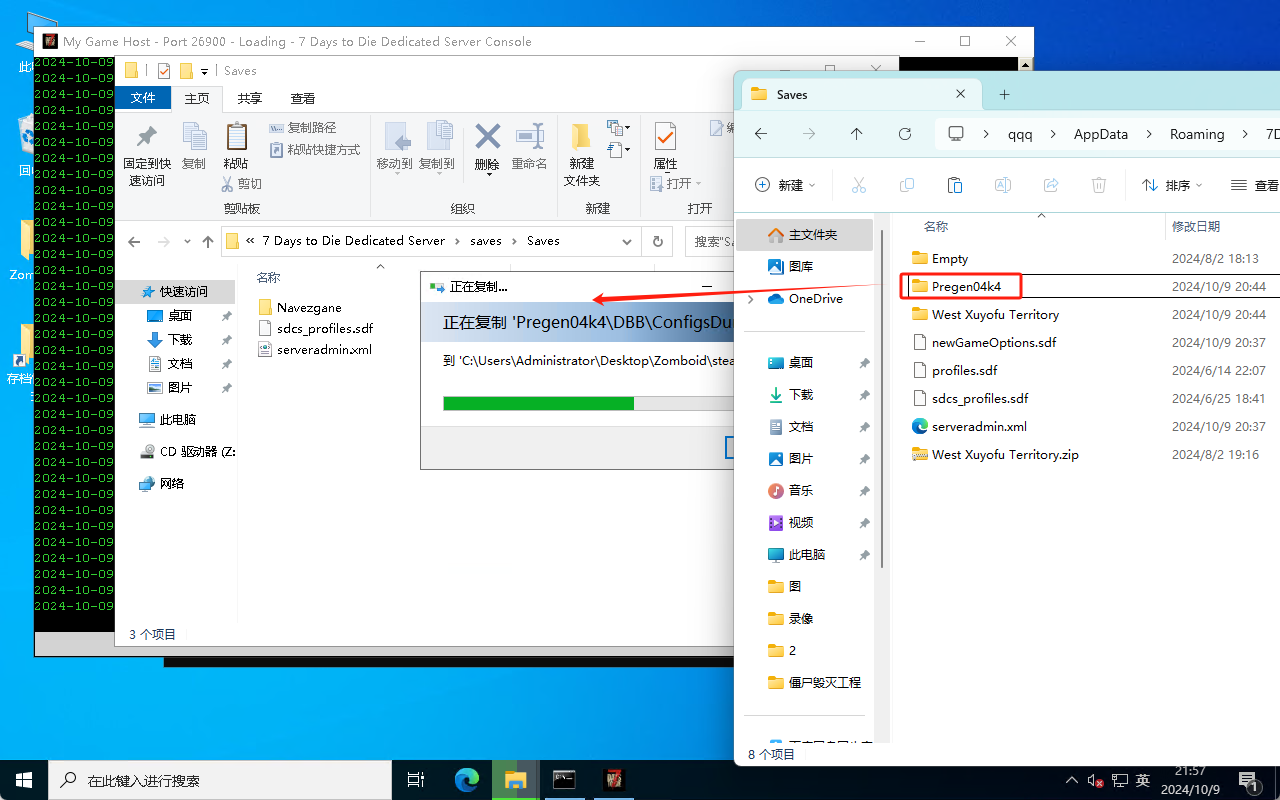Click AppData in right breadcrumb path
Screen dimensions: 1280x800
(1100, 134)
